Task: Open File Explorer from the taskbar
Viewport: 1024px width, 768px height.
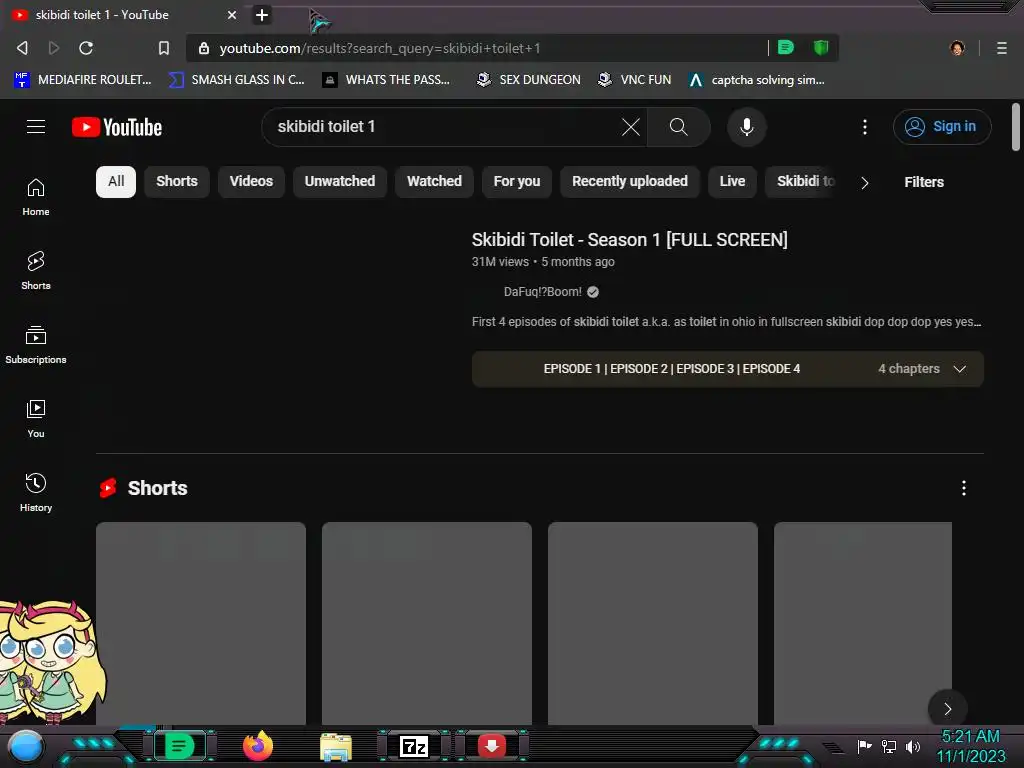Action: pos(336,746)
